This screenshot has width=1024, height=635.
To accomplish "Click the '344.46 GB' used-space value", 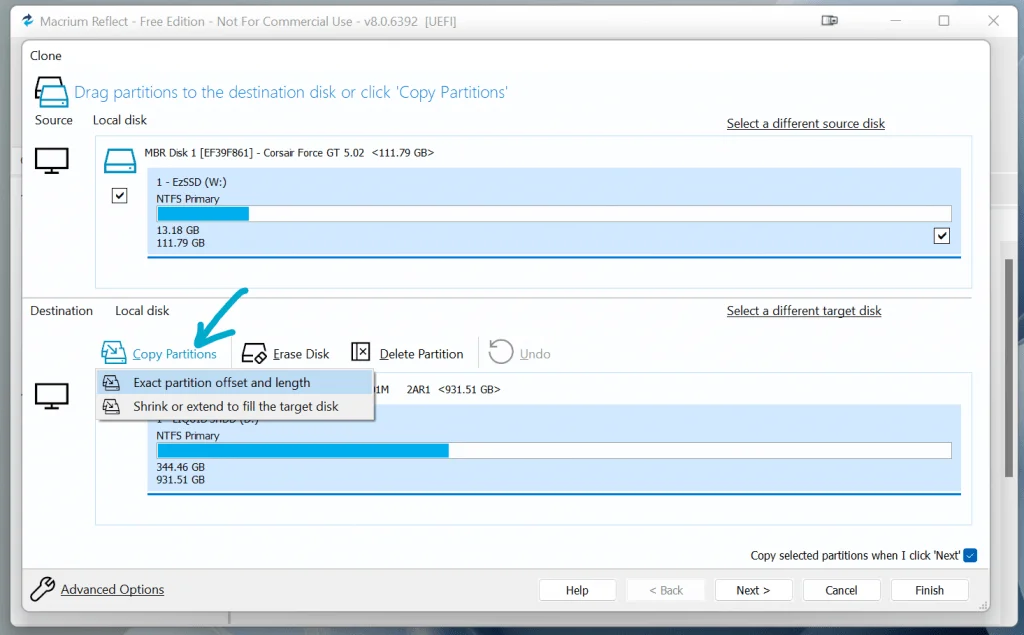I will [180, 467].
